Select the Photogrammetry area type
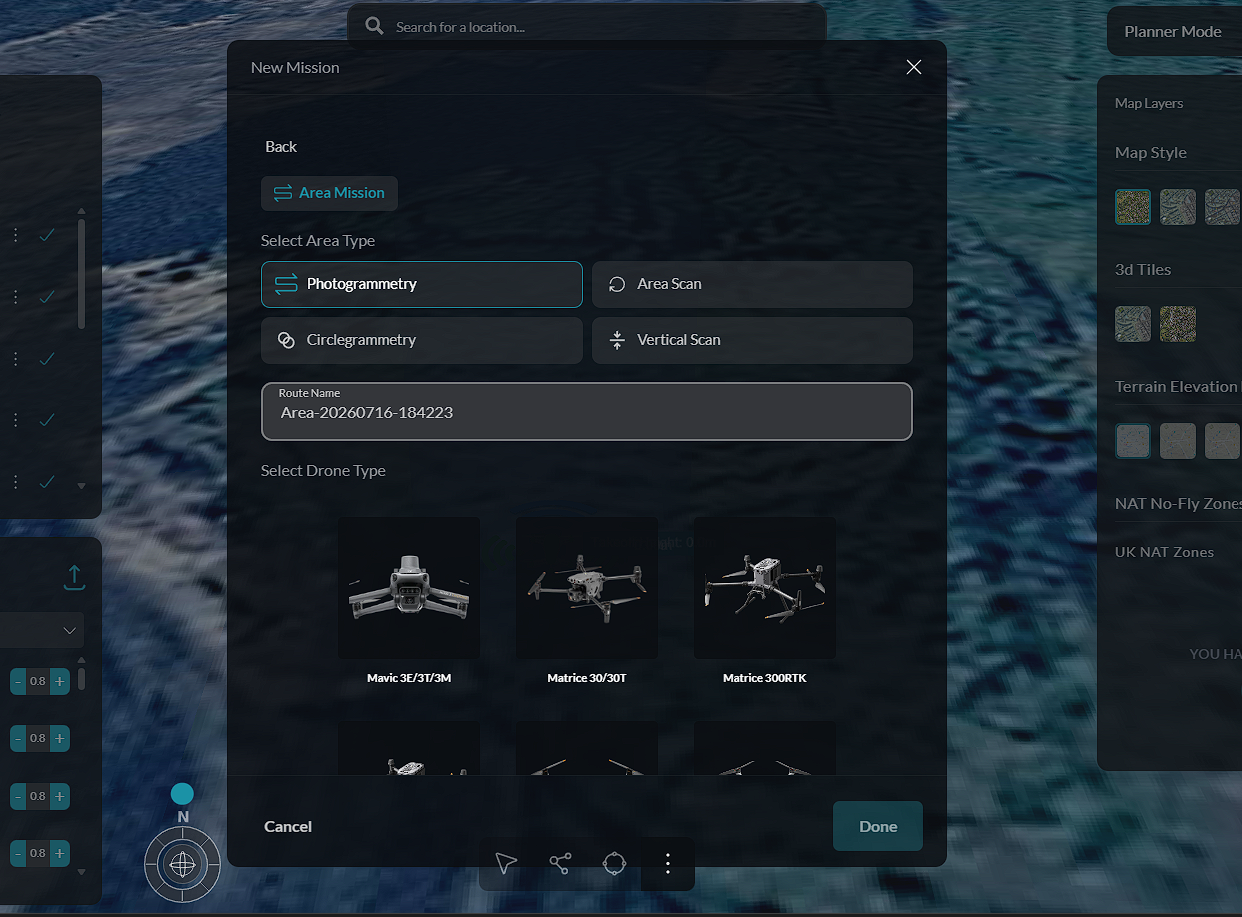Viewport: 1242px width, 917px height. 422,284
